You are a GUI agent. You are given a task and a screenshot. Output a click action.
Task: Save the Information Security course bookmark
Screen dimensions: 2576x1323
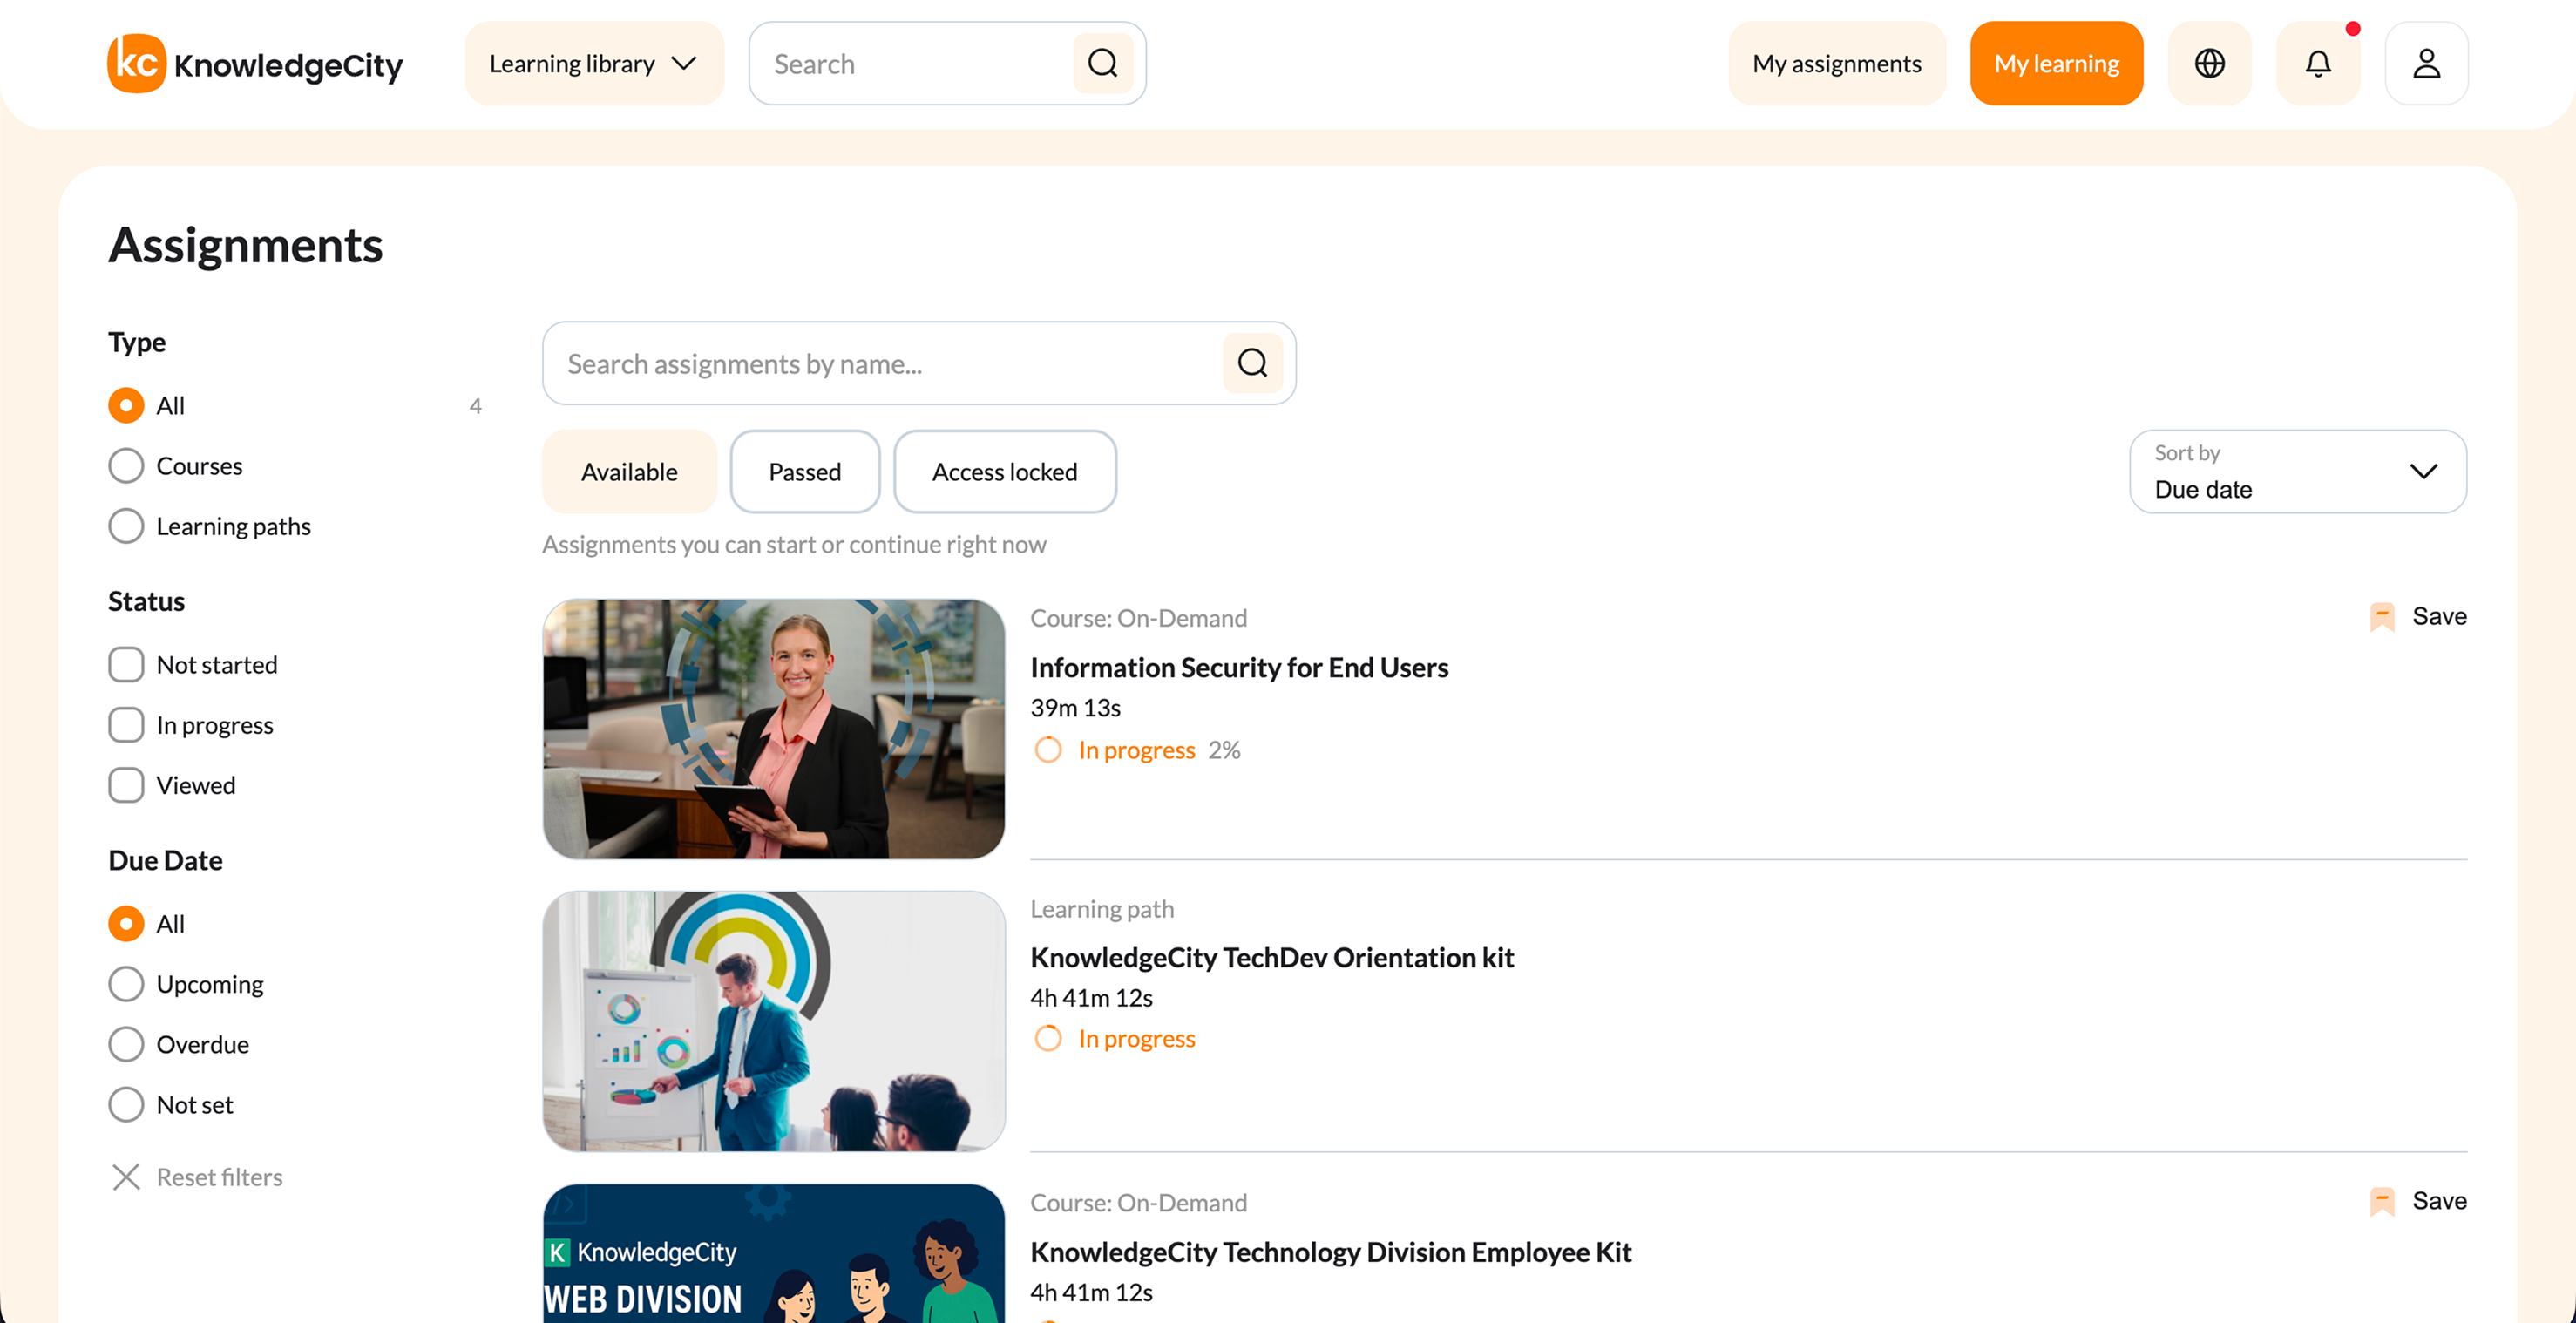2382,616
